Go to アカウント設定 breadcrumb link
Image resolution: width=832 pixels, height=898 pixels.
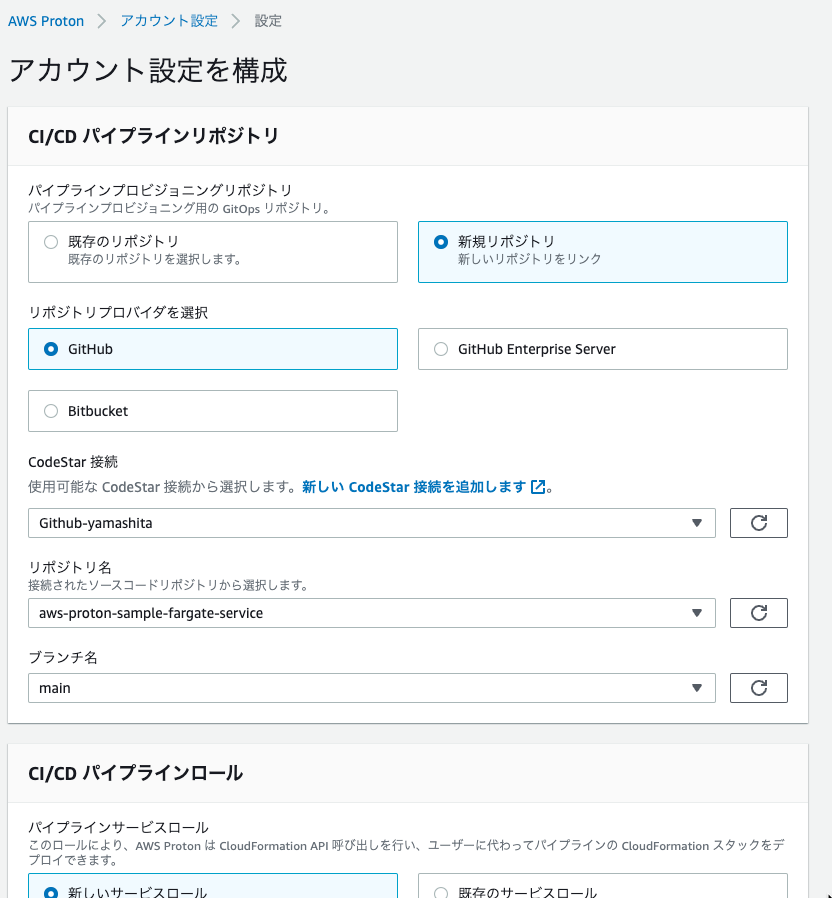coord(169,21)
